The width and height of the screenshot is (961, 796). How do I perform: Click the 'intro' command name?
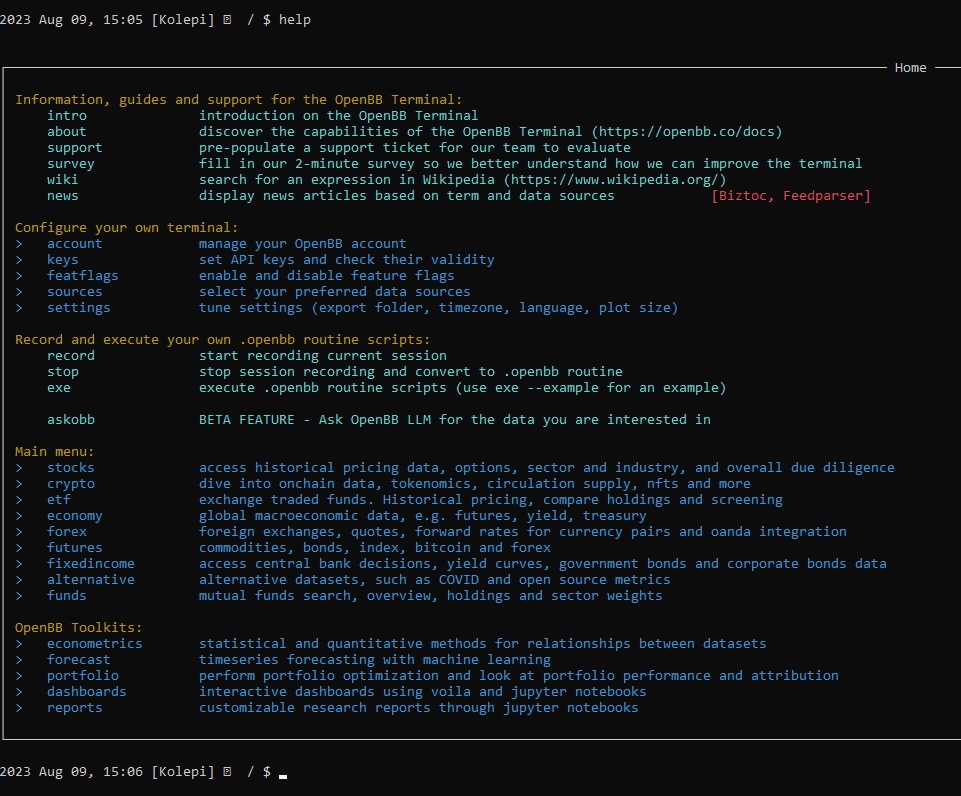point(67,115)
